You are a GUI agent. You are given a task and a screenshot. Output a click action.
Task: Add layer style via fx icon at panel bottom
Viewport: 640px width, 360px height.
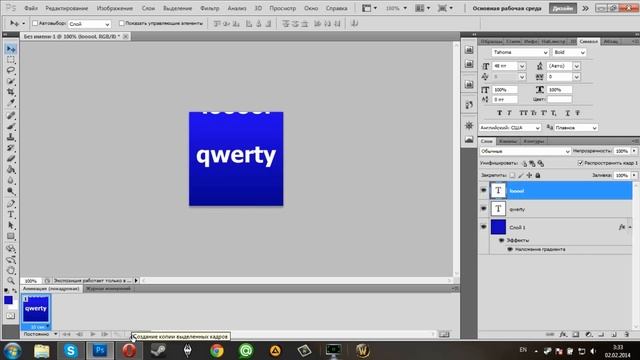563,334
